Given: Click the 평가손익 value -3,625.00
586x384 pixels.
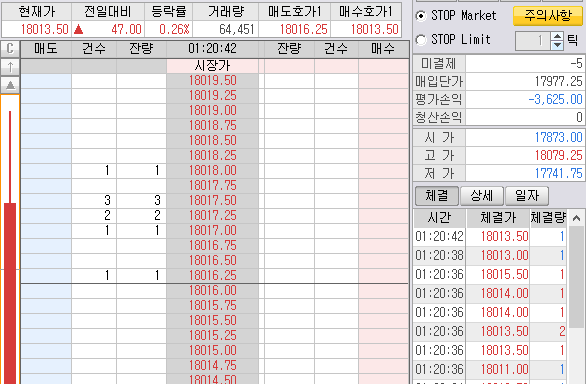Looking at the screenshot, I should pos(555,99).
